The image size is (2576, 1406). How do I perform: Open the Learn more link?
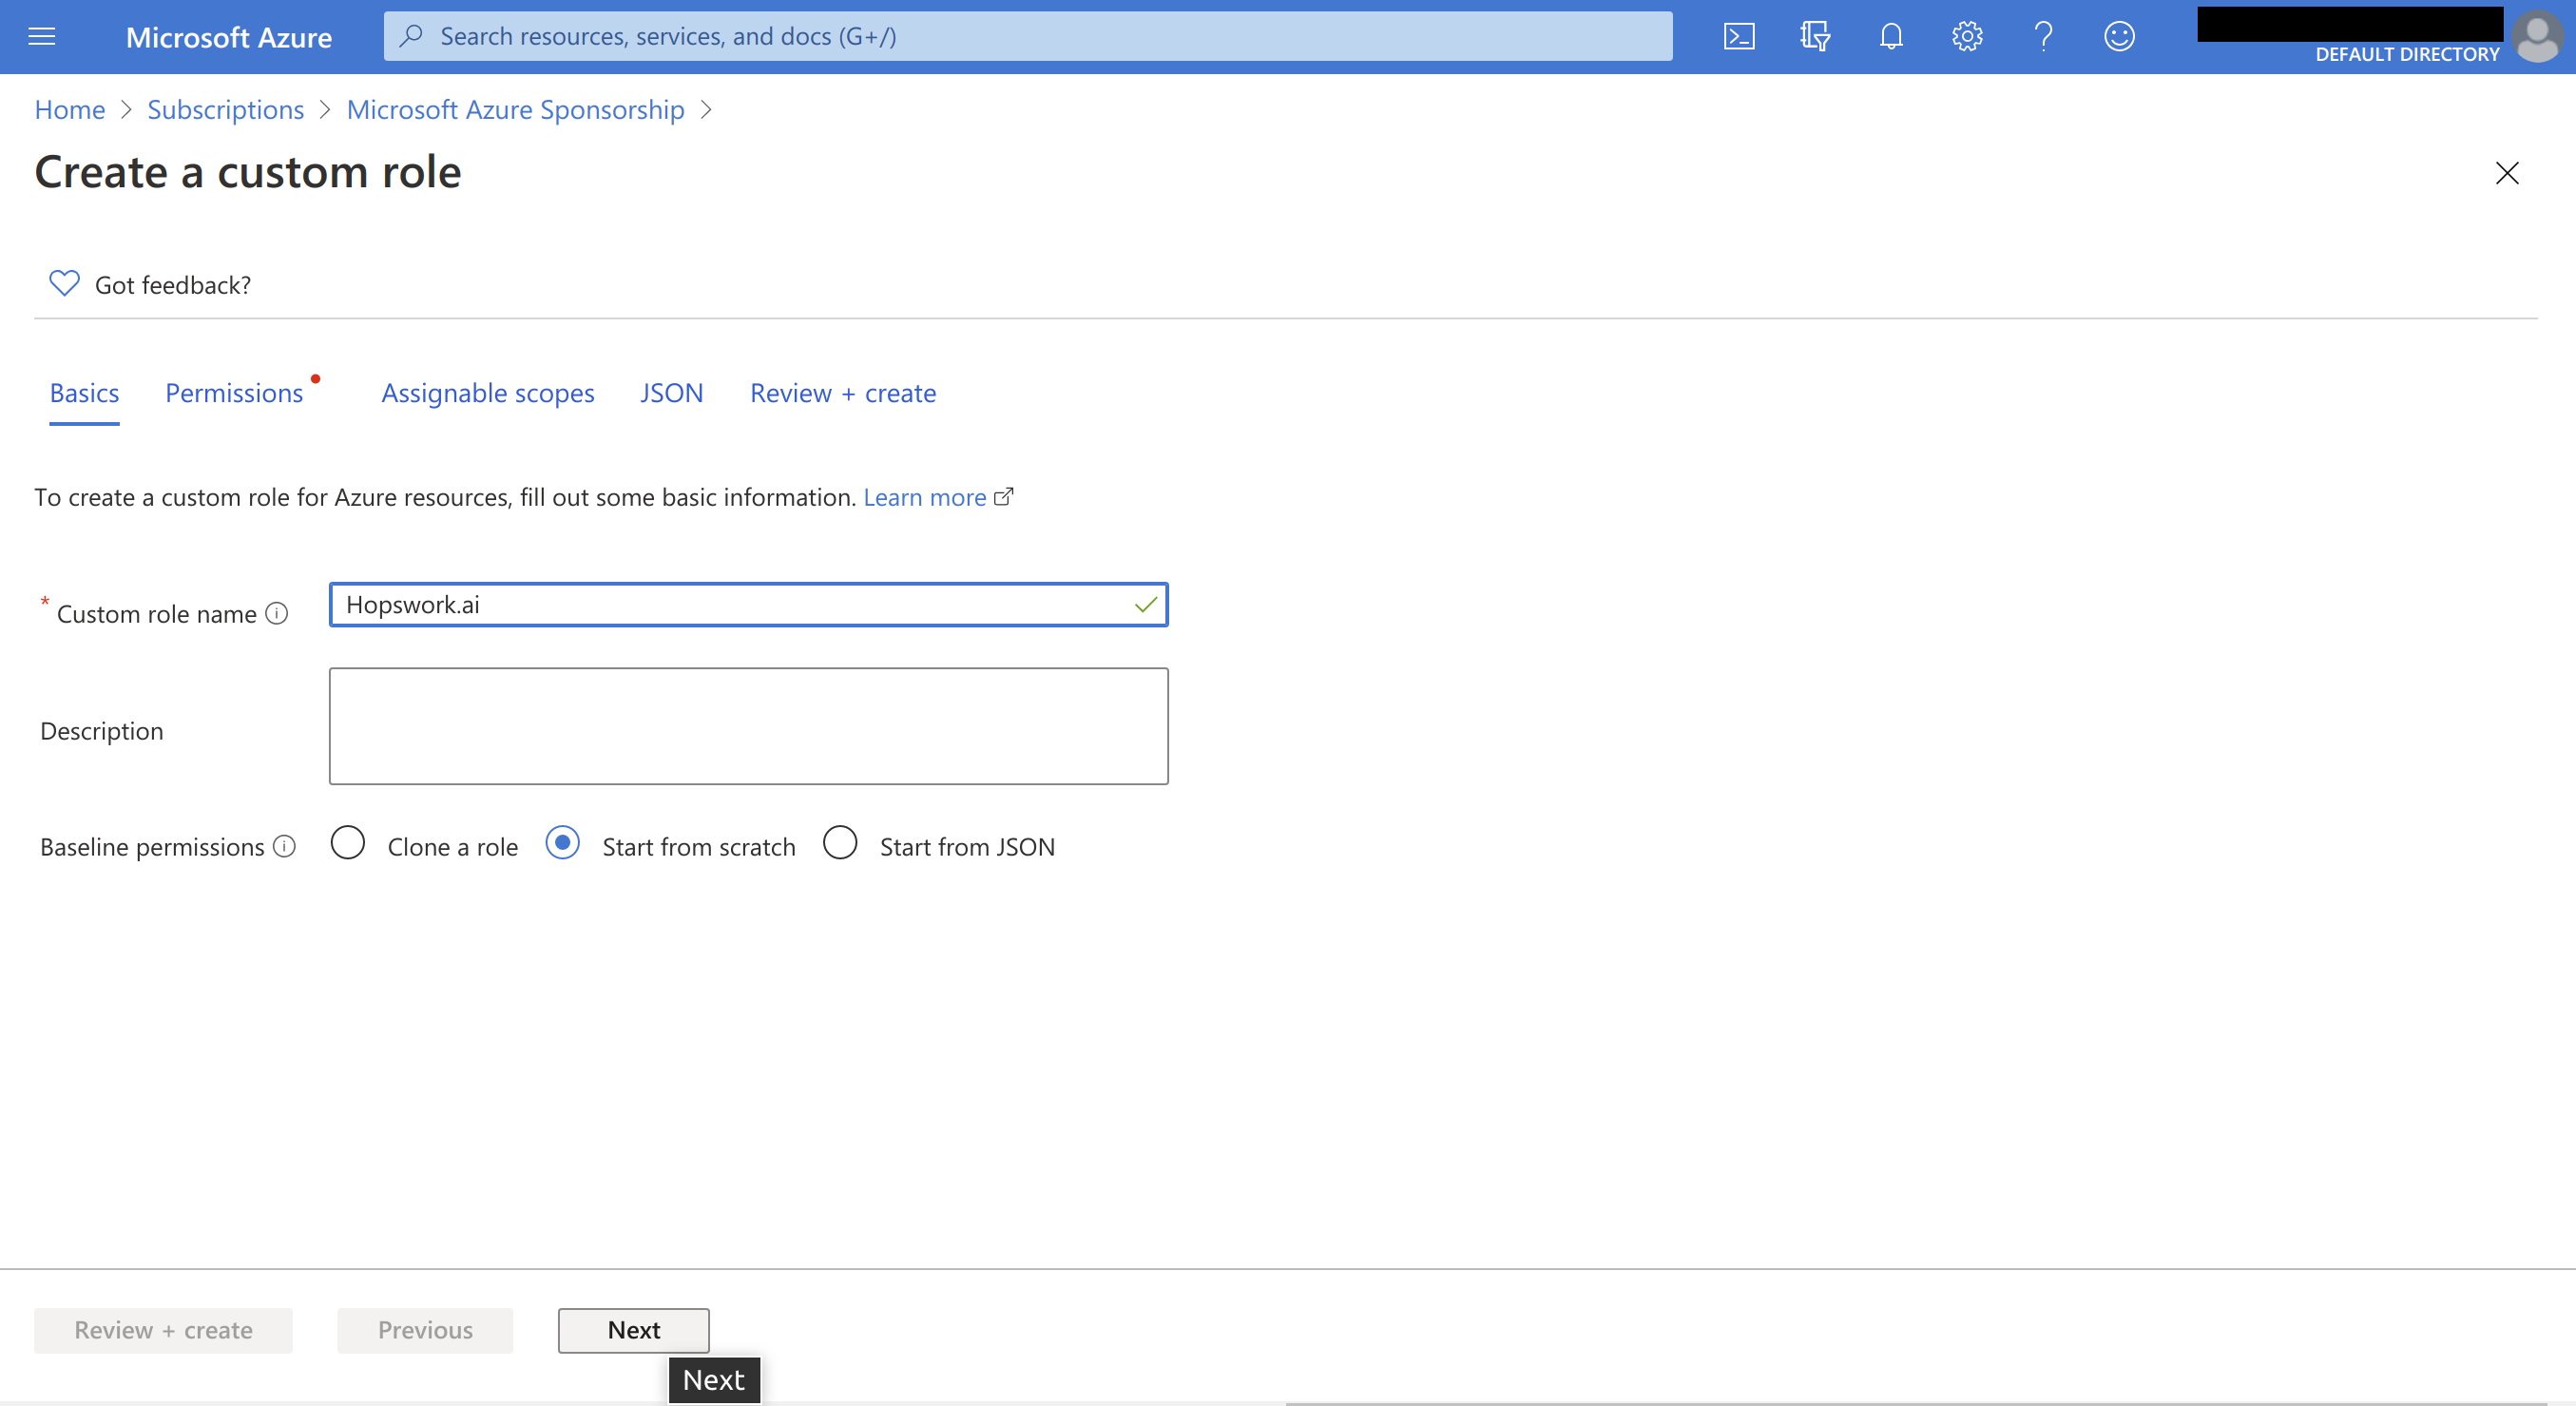click(x=925, y=497)
